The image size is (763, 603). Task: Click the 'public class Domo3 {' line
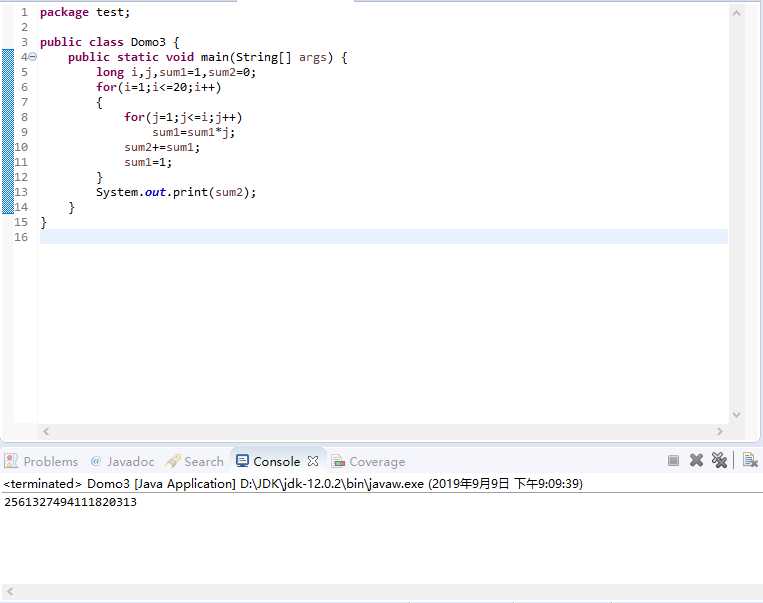click(x=109, y=42)
